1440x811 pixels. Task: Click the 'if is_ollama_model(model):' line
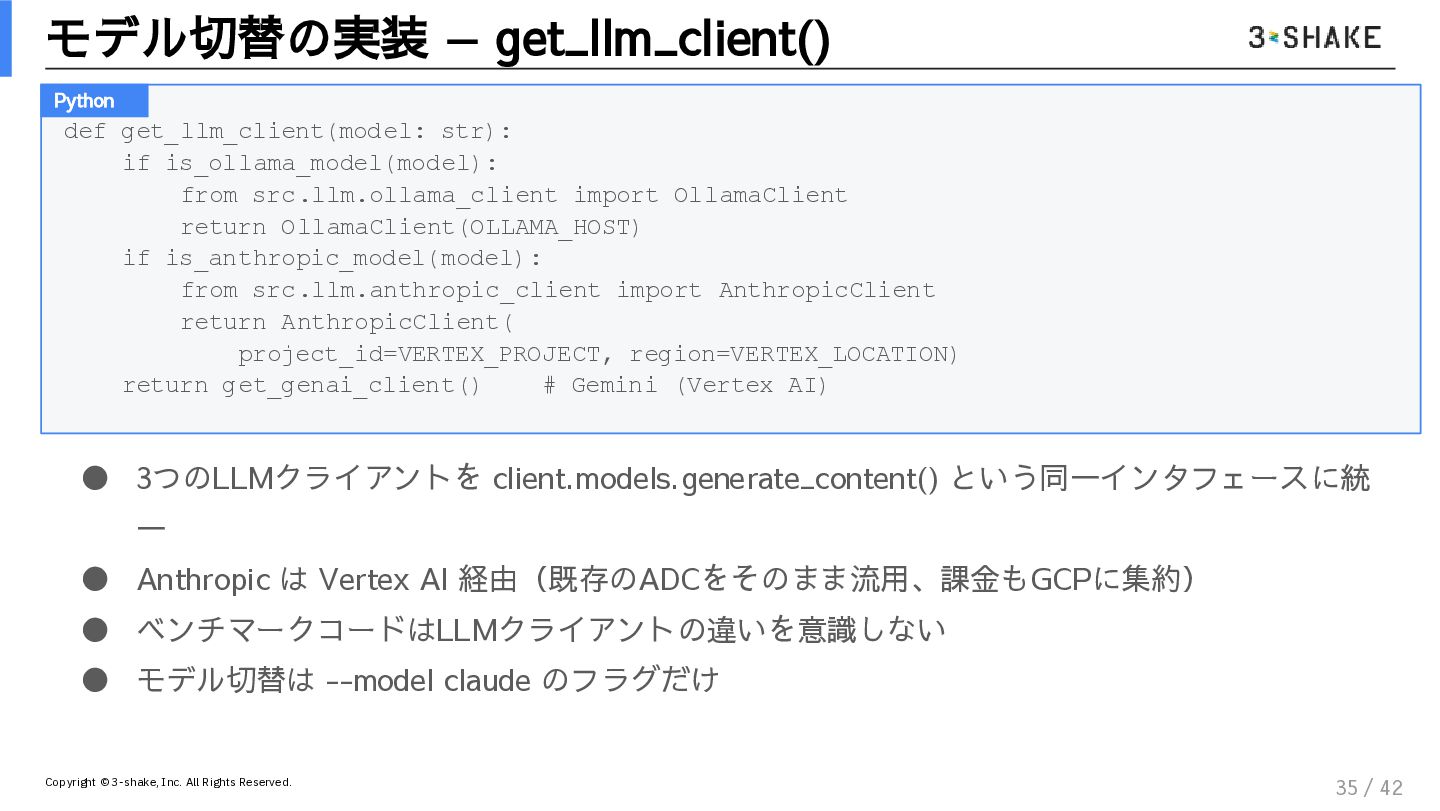click(x=310, y=164)
